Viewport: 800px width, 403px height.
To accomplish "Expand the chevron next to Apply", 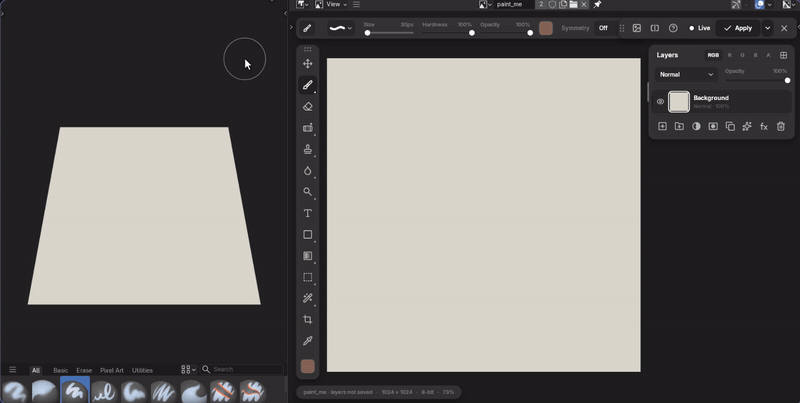I will [767, 28].
